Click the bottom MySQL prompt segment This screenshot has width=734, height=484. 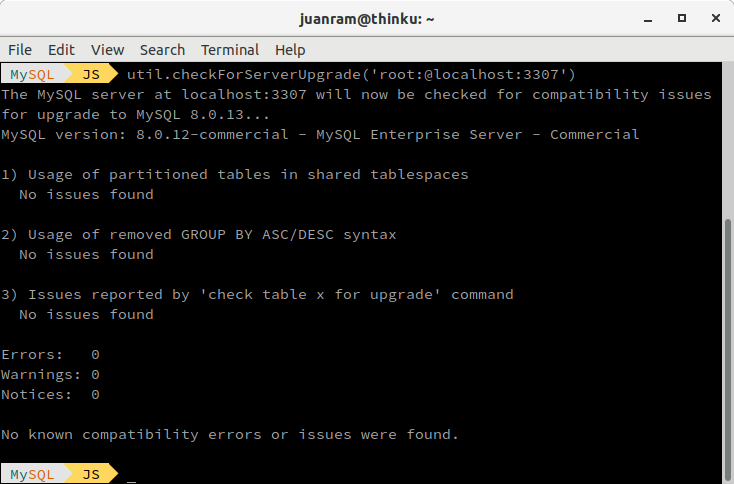click(x=32, y=474)
